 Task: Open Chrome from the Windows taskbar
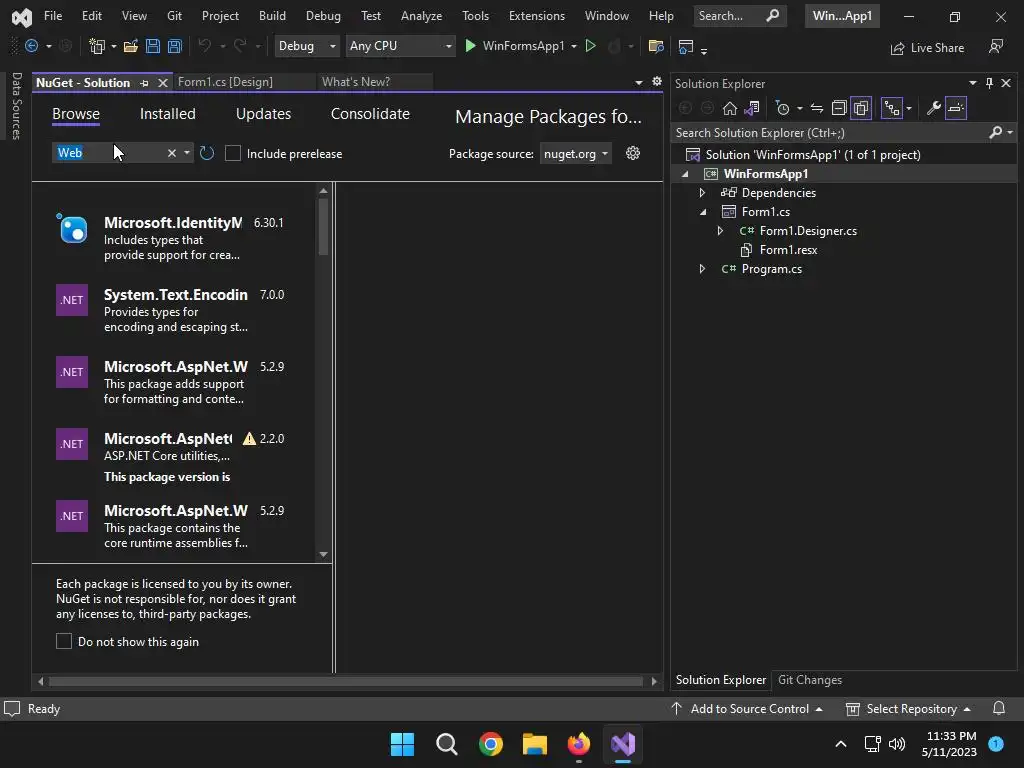click(490, 744)
